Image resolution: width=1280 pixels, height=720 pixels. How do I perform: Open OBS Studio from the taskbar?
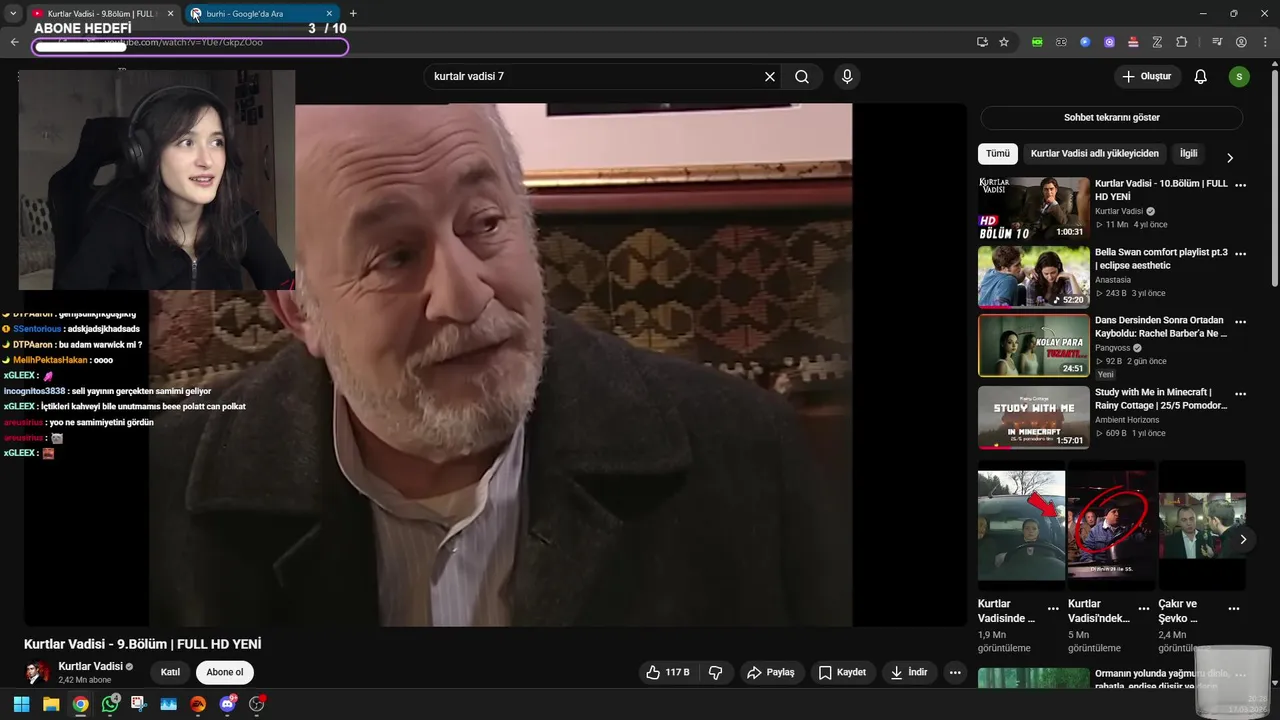click(x=257, y=704)
